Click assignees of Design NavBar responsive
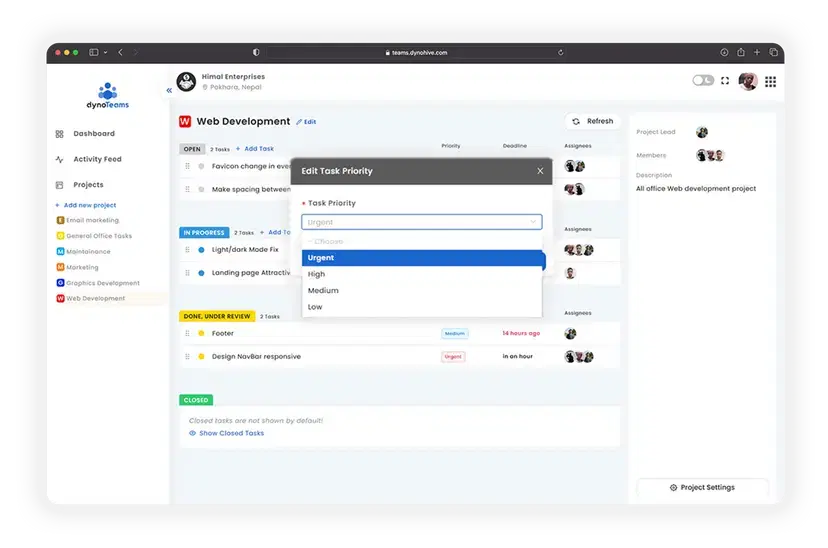 (x=579, y=357)
